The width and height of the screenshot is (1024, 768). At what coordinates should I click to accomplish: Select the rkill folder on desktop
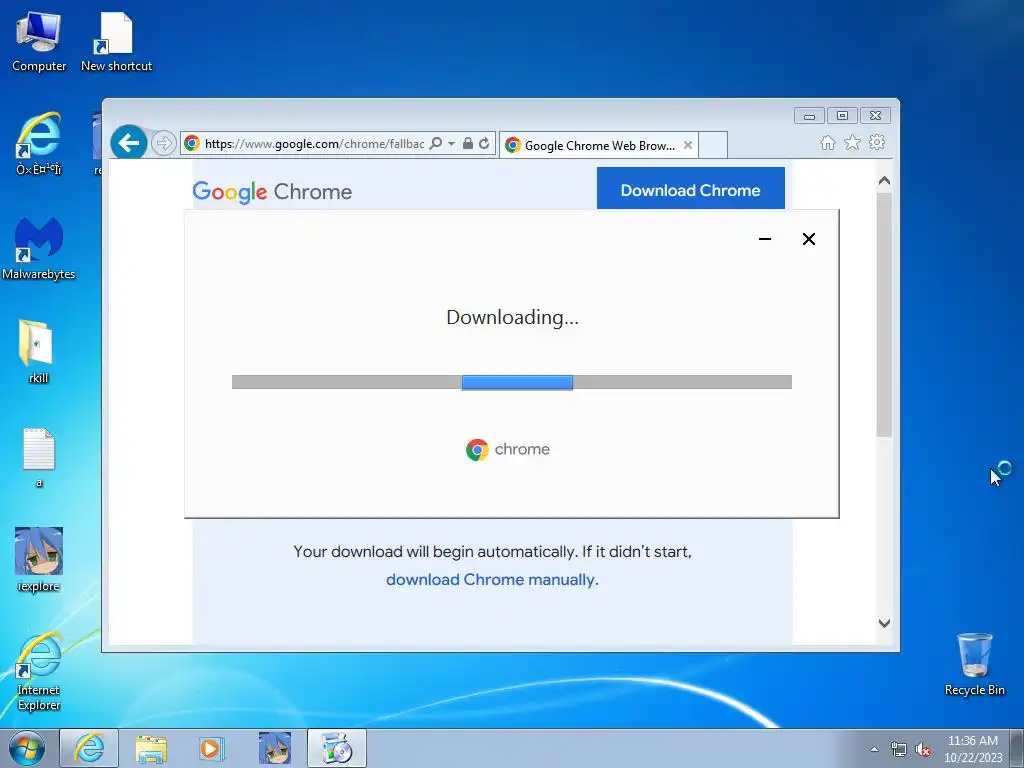38,351
